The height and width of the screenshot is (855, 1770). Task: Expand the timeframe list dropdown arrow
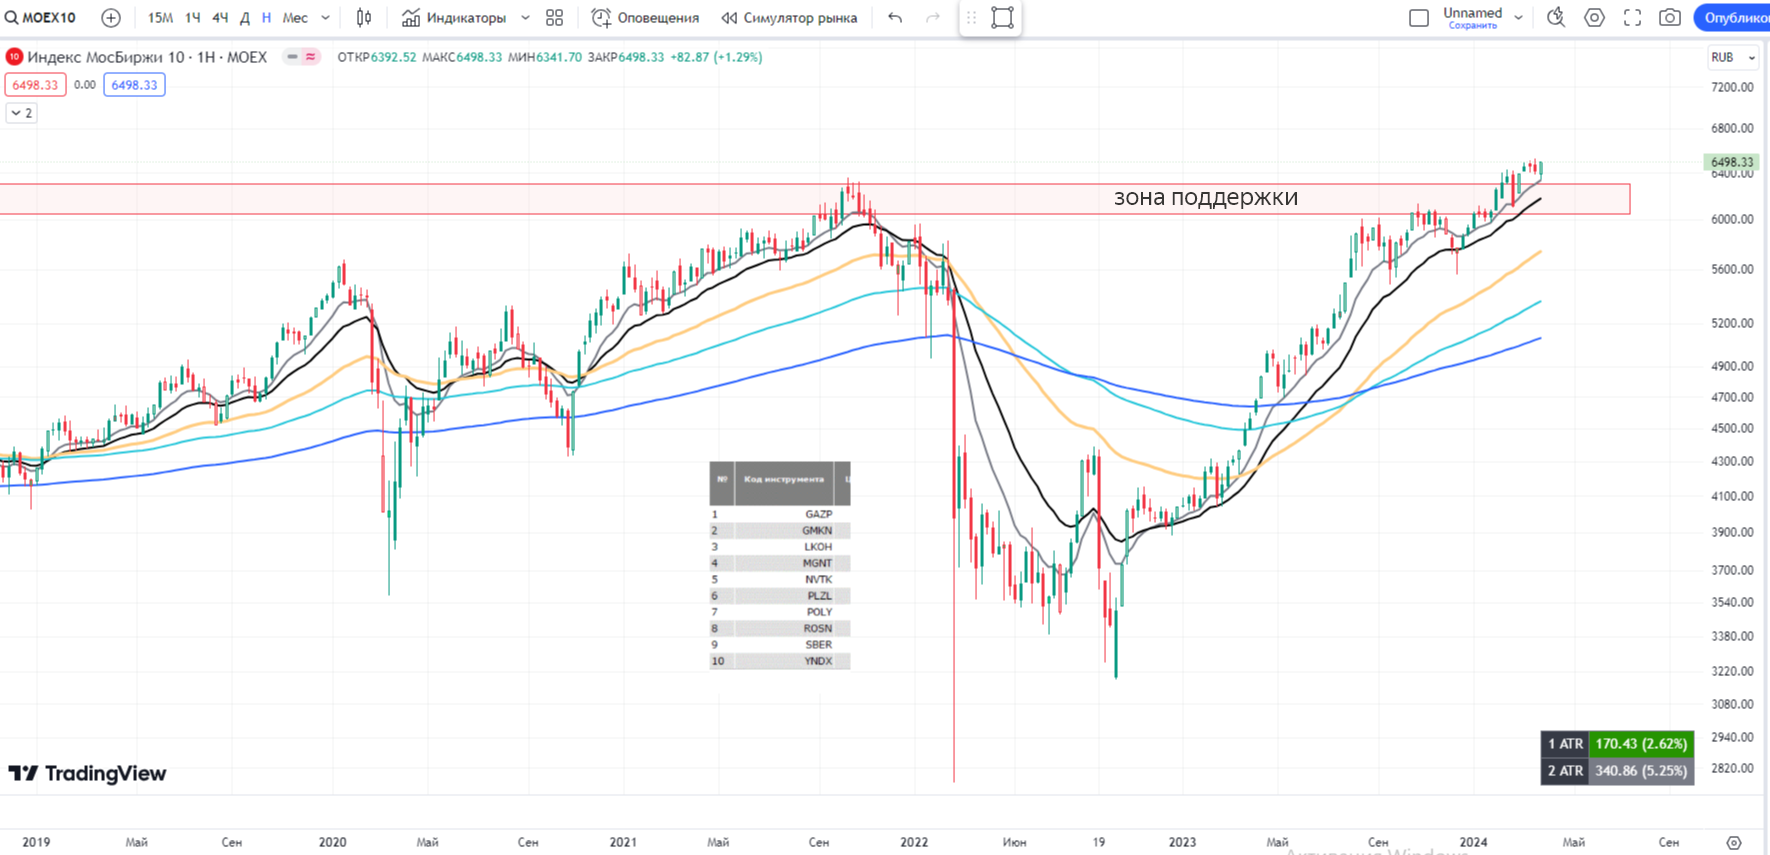pyautogui.click(x=325, y=18)
